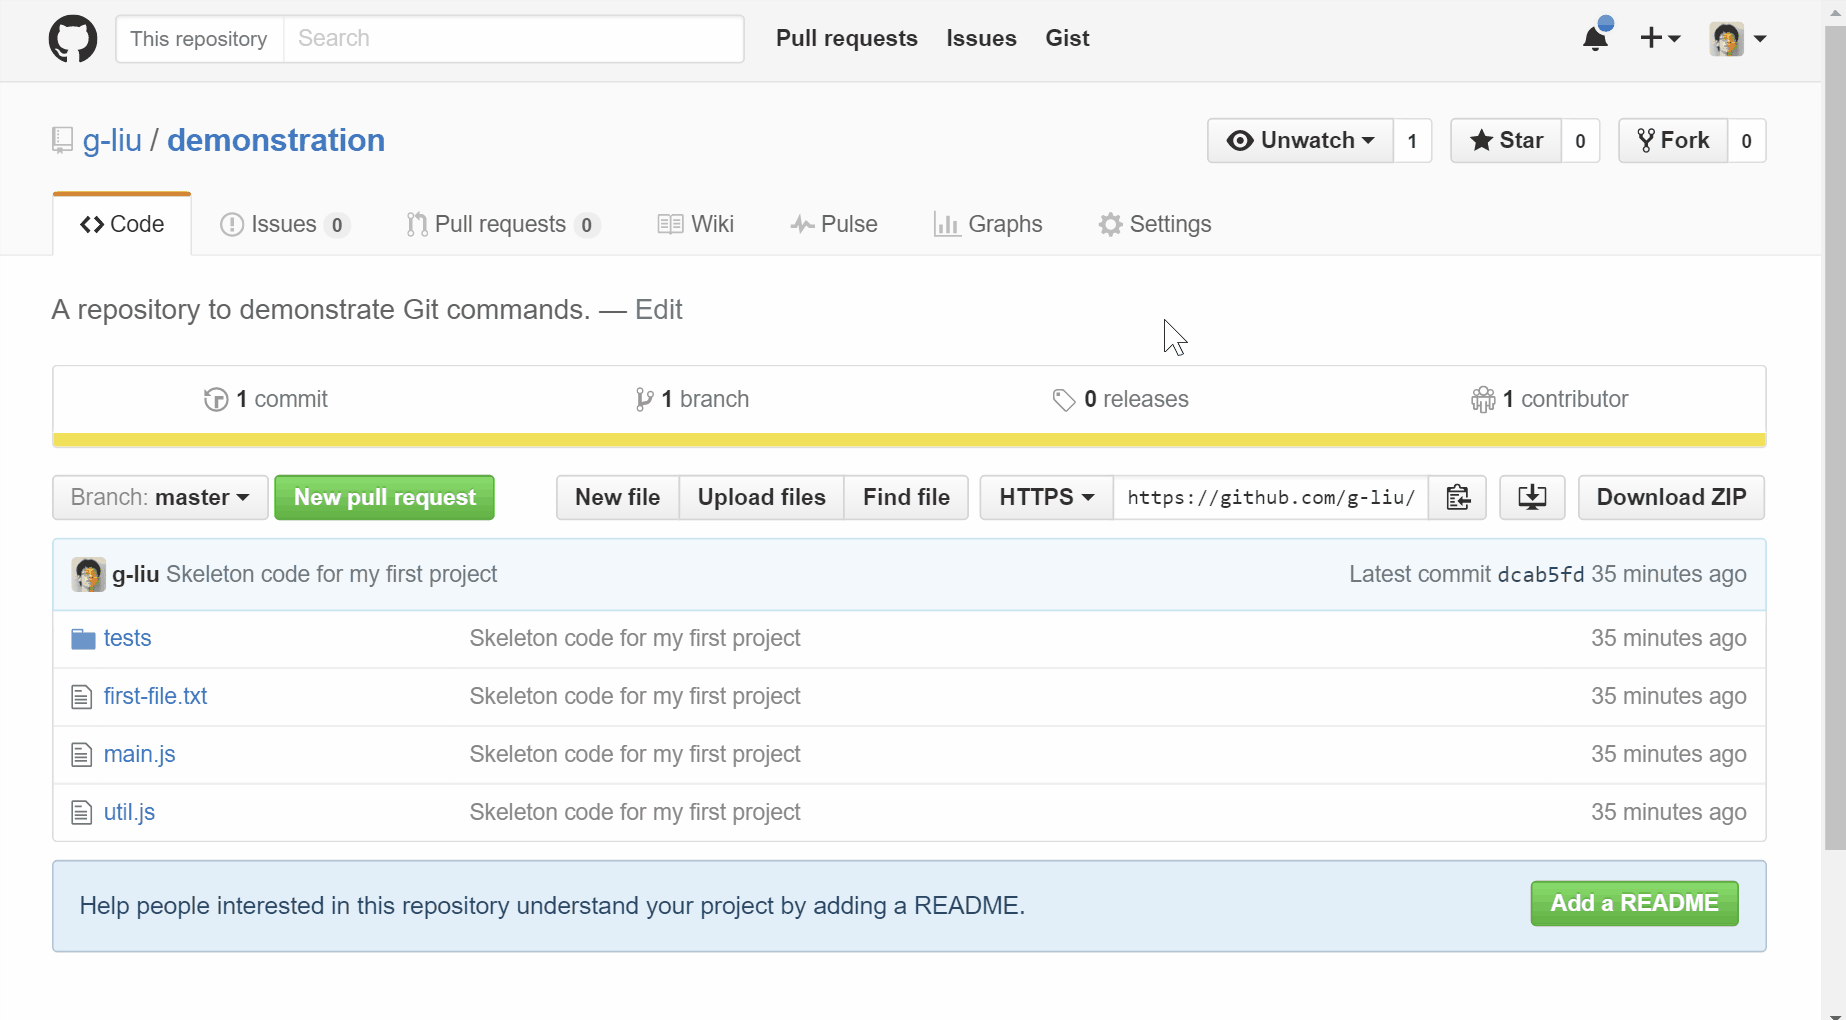
Task: Fork the demonstration repository
Action: coord(1673,141)
